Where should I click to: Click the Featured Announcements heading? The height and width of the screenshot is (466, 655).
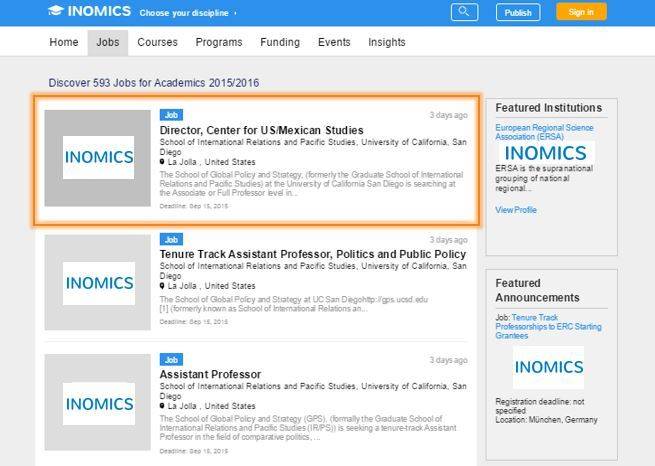pyautogui.click(x=537, y=290)
